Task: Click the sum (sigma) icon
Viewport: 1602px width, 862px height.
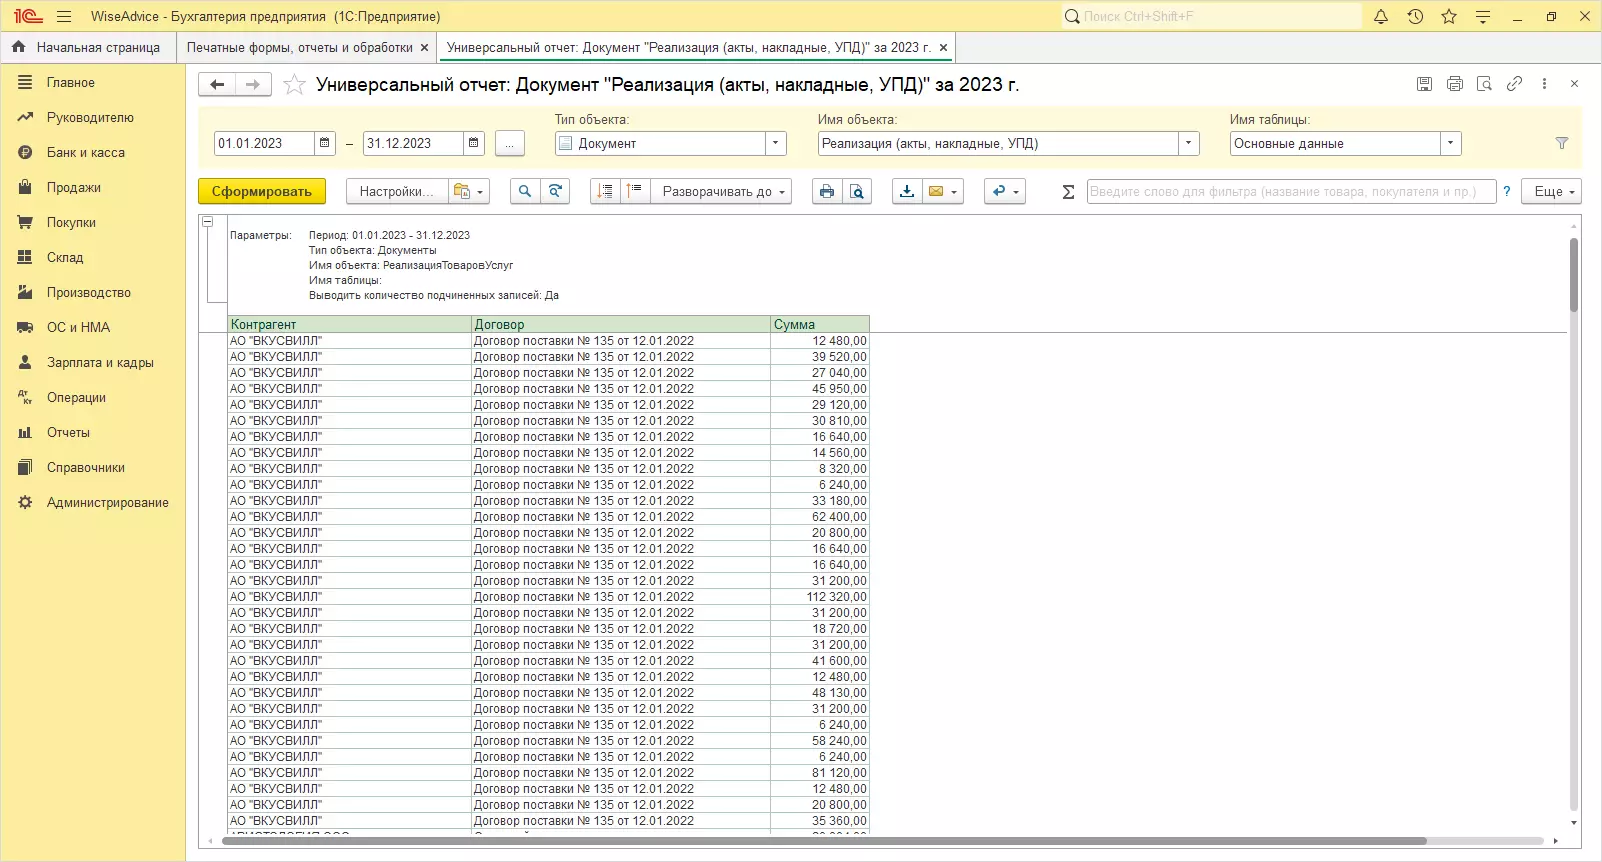Action: tap(1068, 192)
